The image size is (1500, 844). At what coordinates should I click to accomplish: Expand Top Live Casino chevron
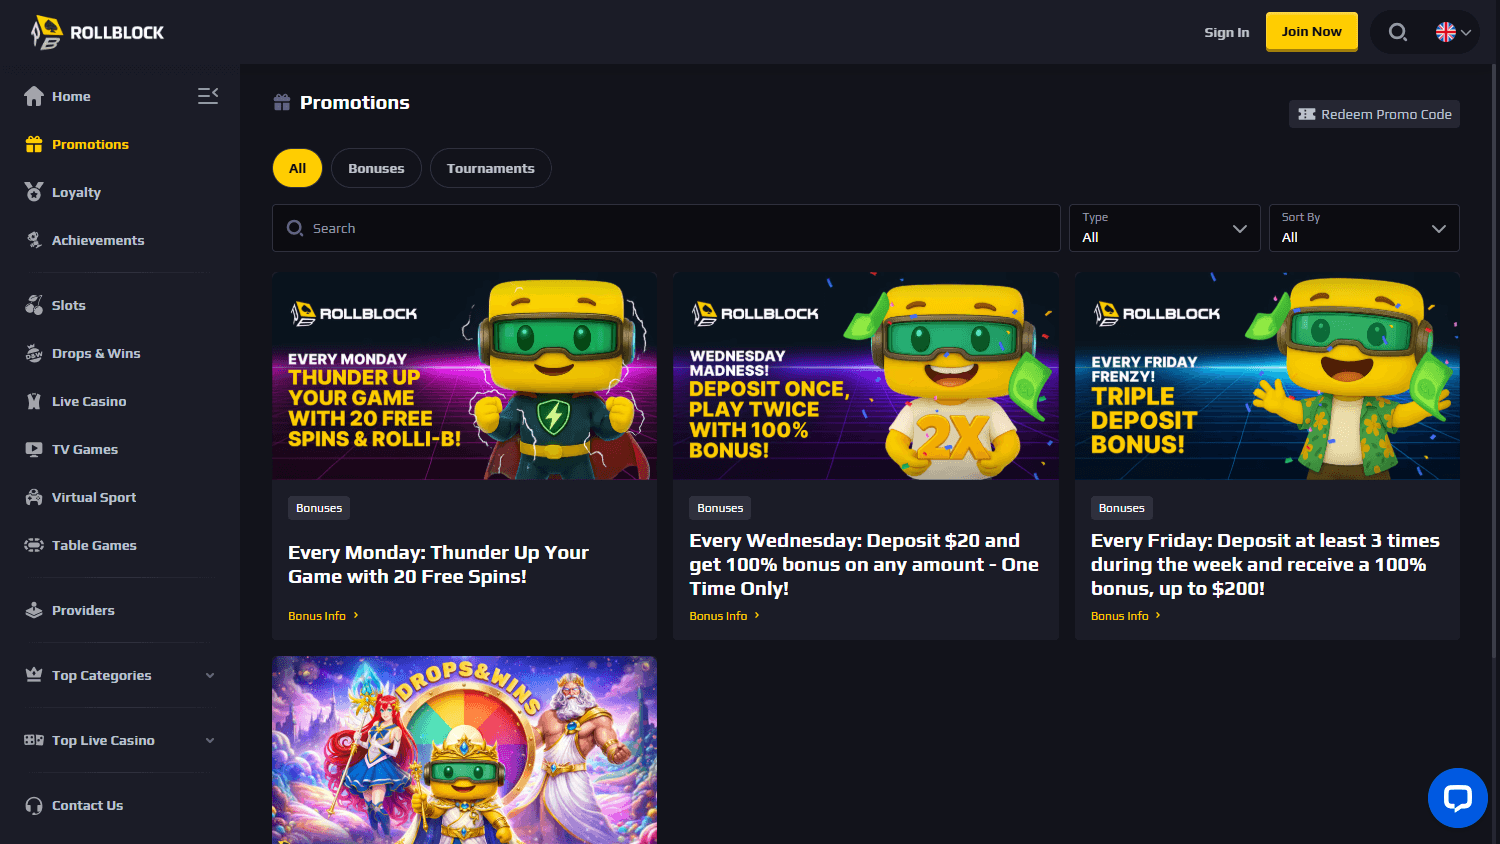point(210,740)
